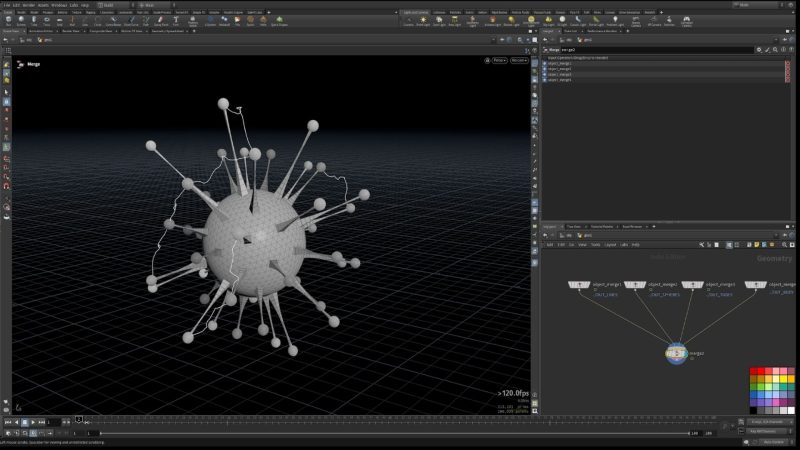The height and width of the screenshot is (450, 800).
Task: Toggle checkbox for second object_merge input
Action: point(545,69)
